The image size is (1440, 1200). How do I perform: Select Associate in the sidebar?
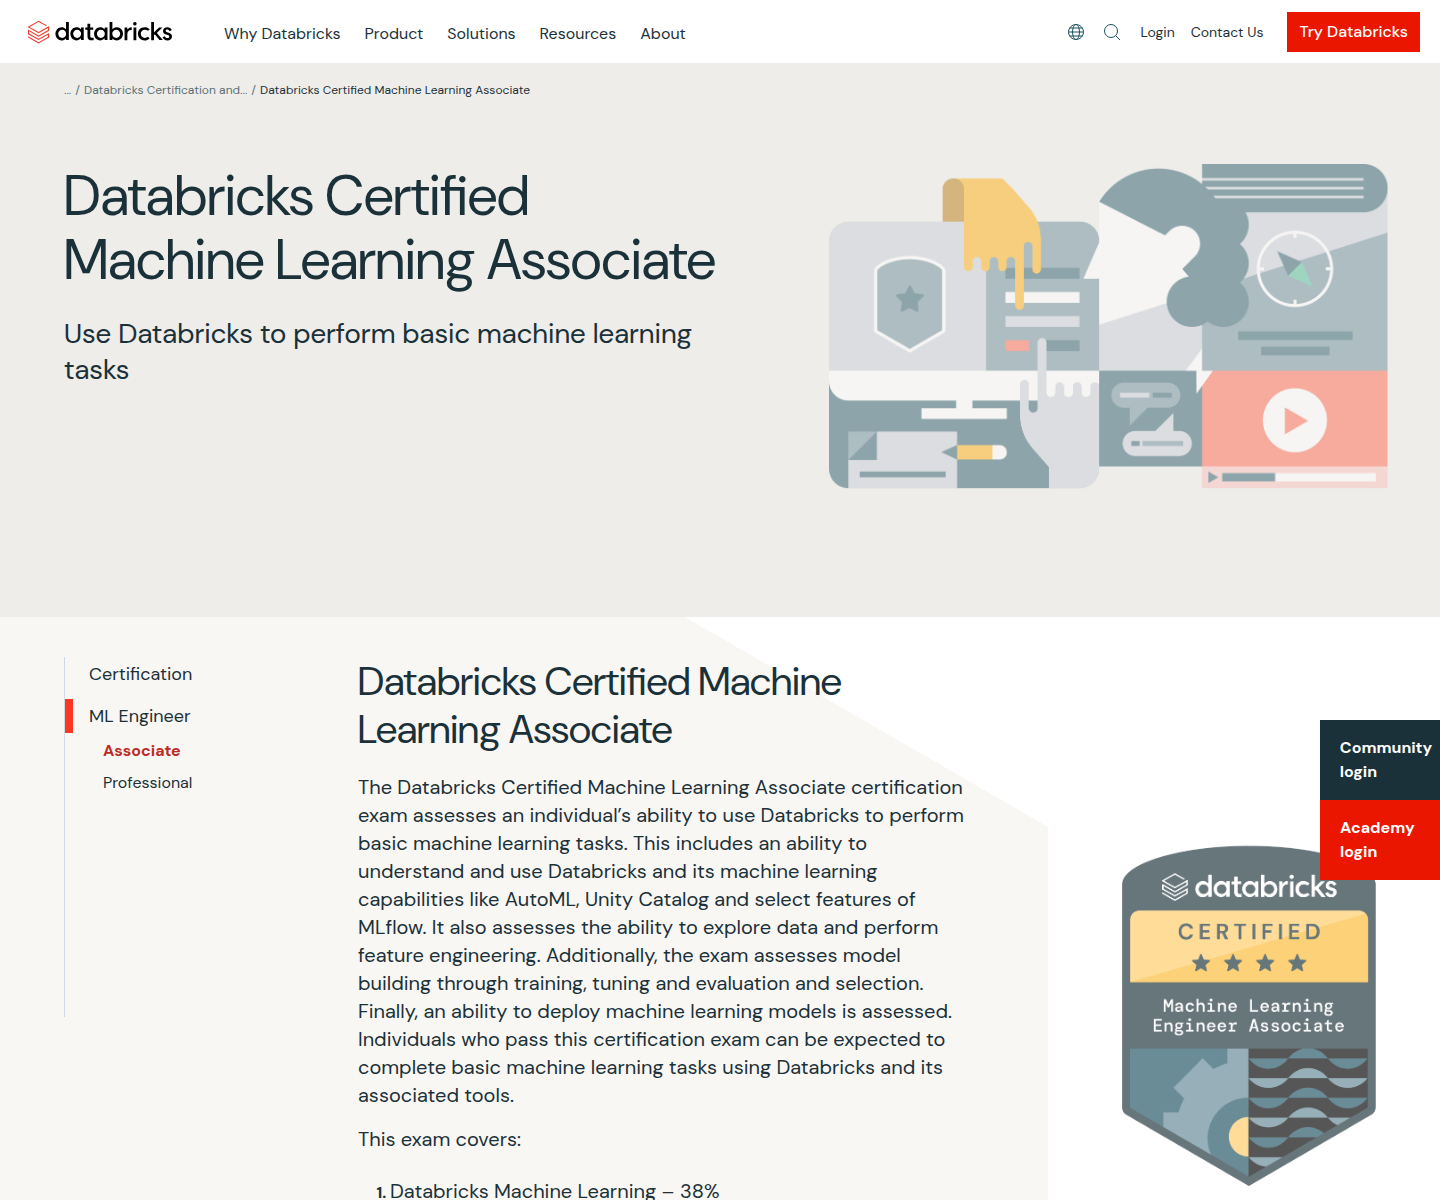pyautogui.click(x=142, y=751)
